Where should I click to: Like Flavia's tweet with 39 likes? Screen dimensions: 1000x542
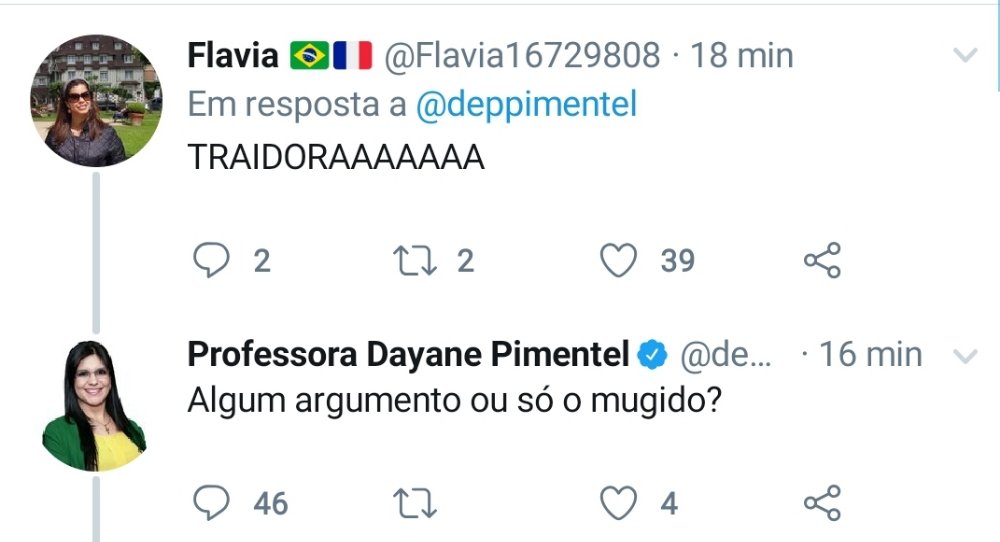(619, 261)
